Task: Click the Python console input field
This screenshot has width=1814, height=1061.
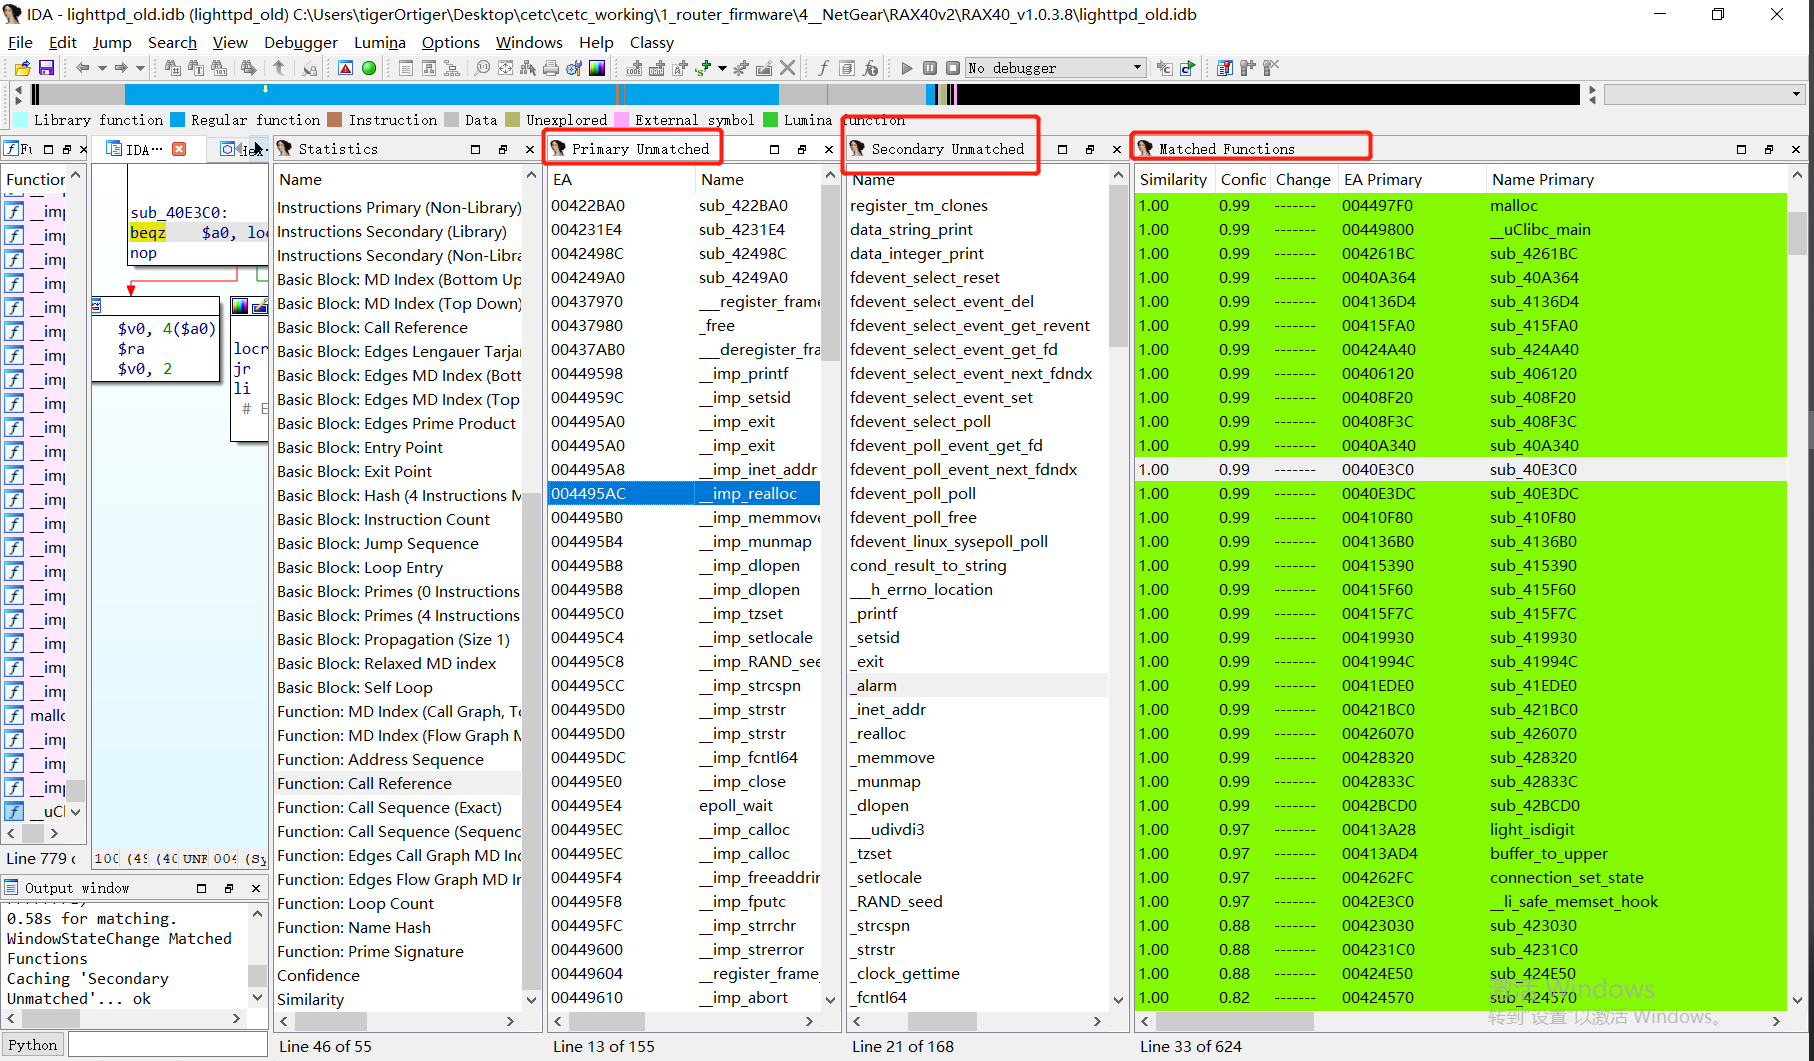Action: tap(168, 1045)
